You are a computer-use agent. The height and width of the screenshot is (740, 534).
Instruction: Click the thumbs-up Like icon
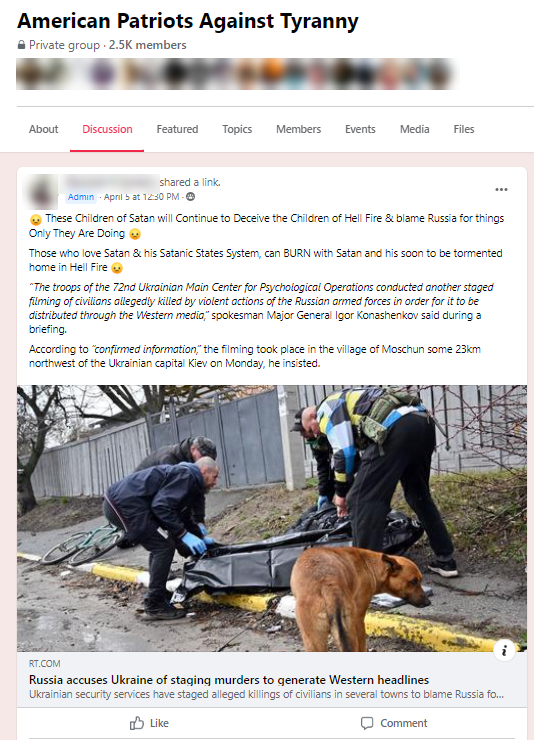point(137,723)
